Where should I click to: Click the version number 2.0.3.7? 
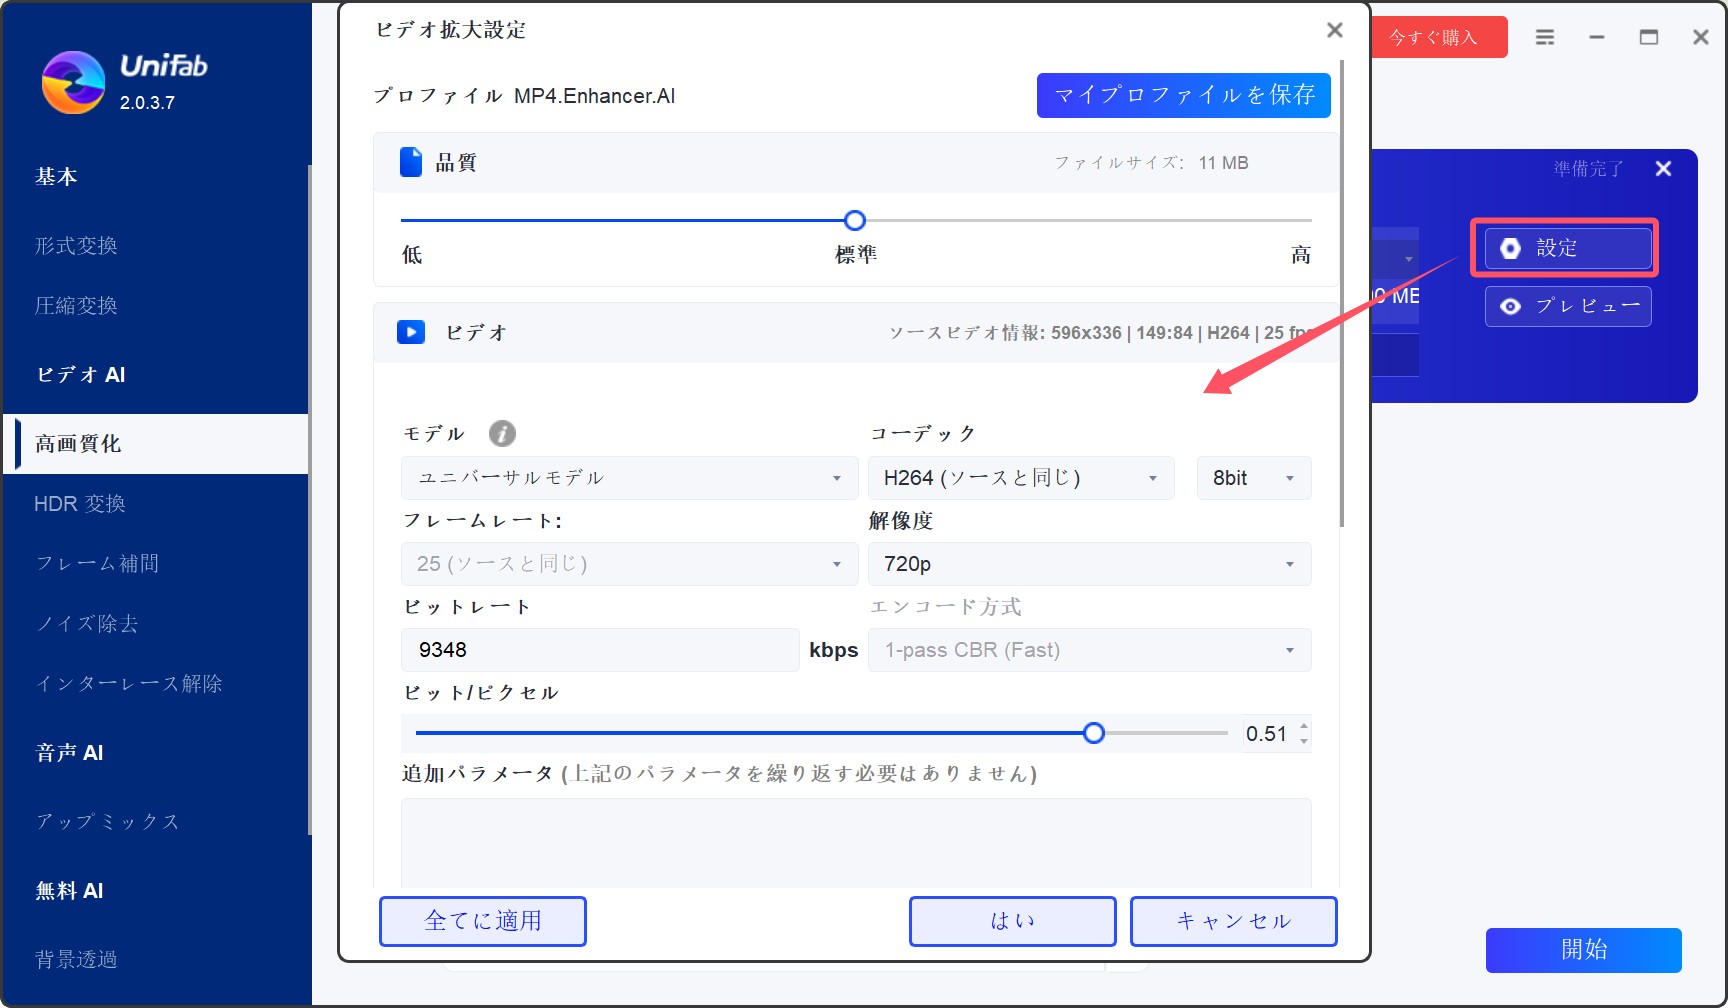pyautogui.click(x=147, y=103)
